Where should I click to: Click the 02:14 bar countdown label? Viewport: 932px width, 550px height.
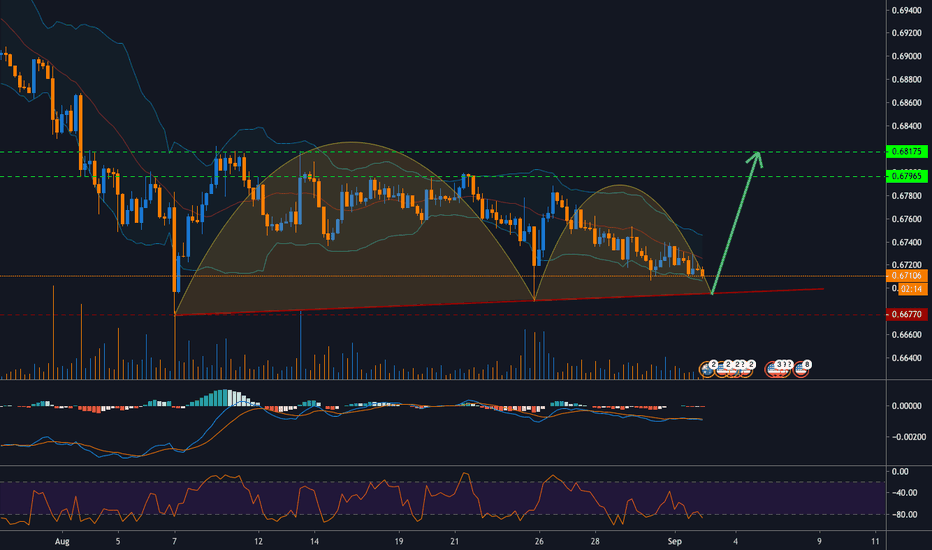[x=912, y=289]
